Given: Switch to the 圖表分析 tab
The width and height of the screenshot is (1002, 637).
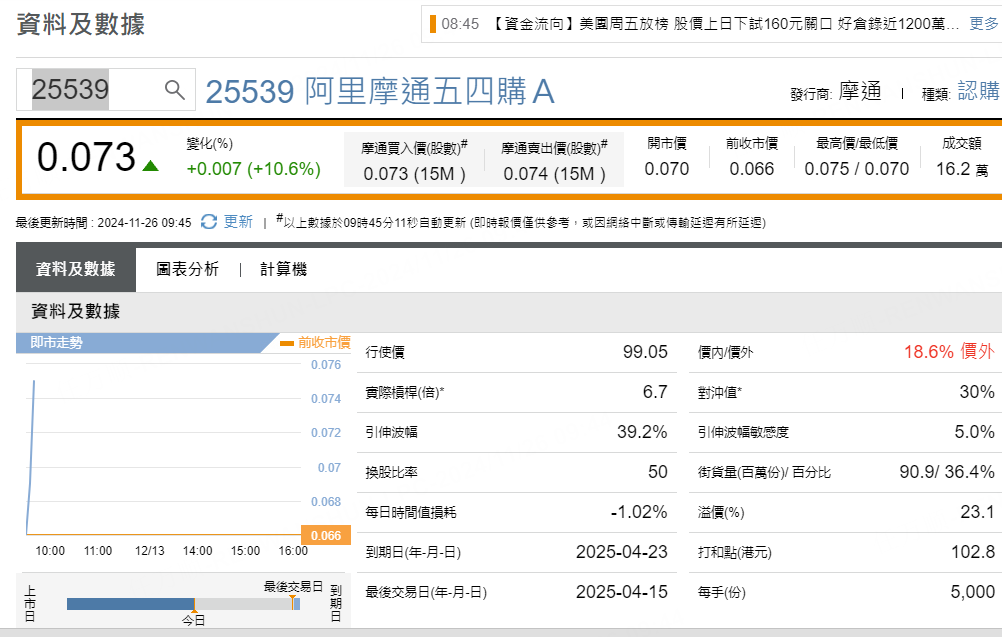Looking at the screenshot, I should (x=187, y=269).
